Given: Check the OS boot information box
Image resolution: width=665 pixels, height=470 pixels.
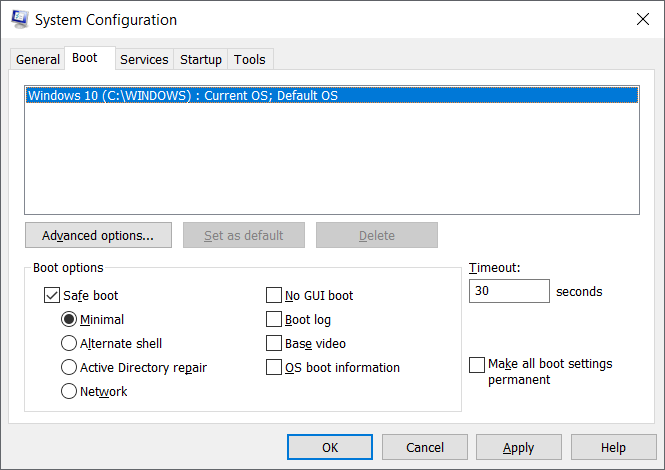Looking at the screenshot, I should tap(274, 368).
